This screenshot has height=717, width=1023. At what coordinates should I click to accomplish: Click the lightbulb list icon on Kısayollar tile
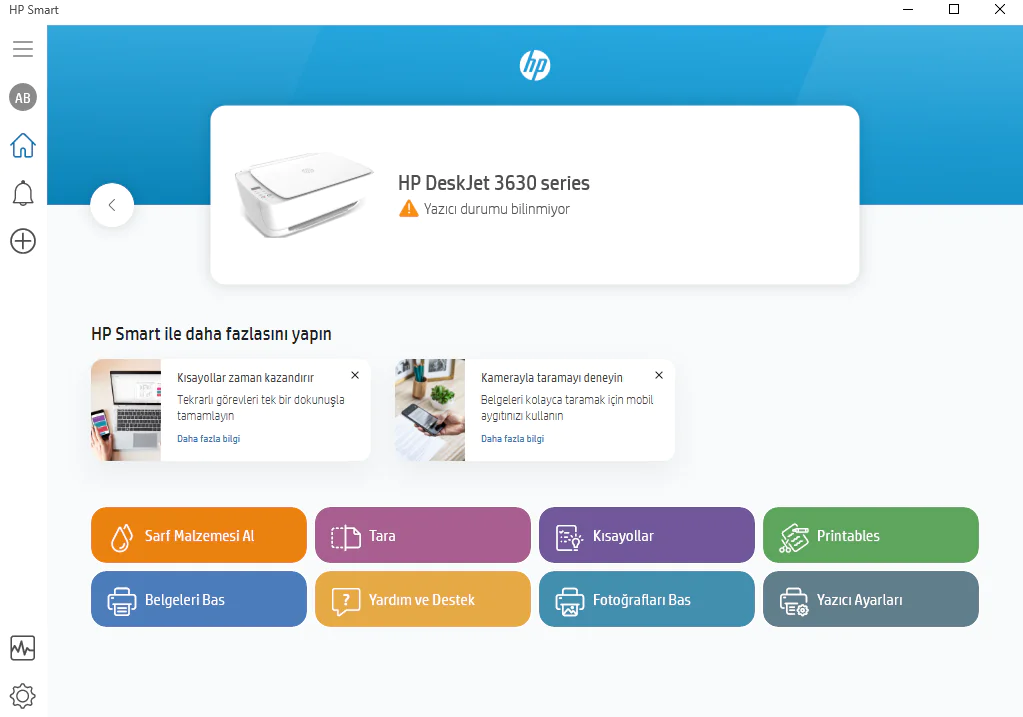coord(569,538)
